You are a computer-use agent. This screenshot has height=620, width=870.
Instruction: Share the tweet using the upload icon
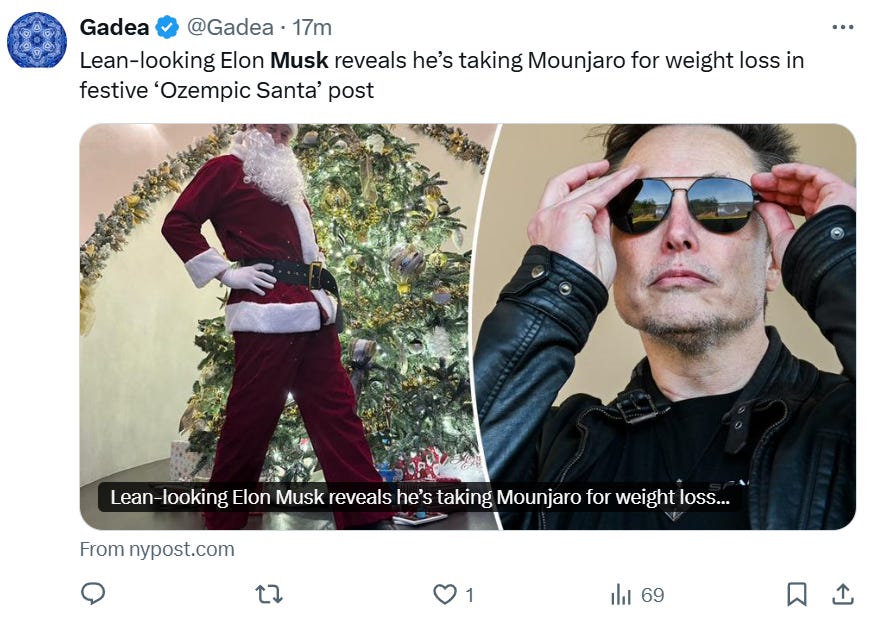[842, 594]
